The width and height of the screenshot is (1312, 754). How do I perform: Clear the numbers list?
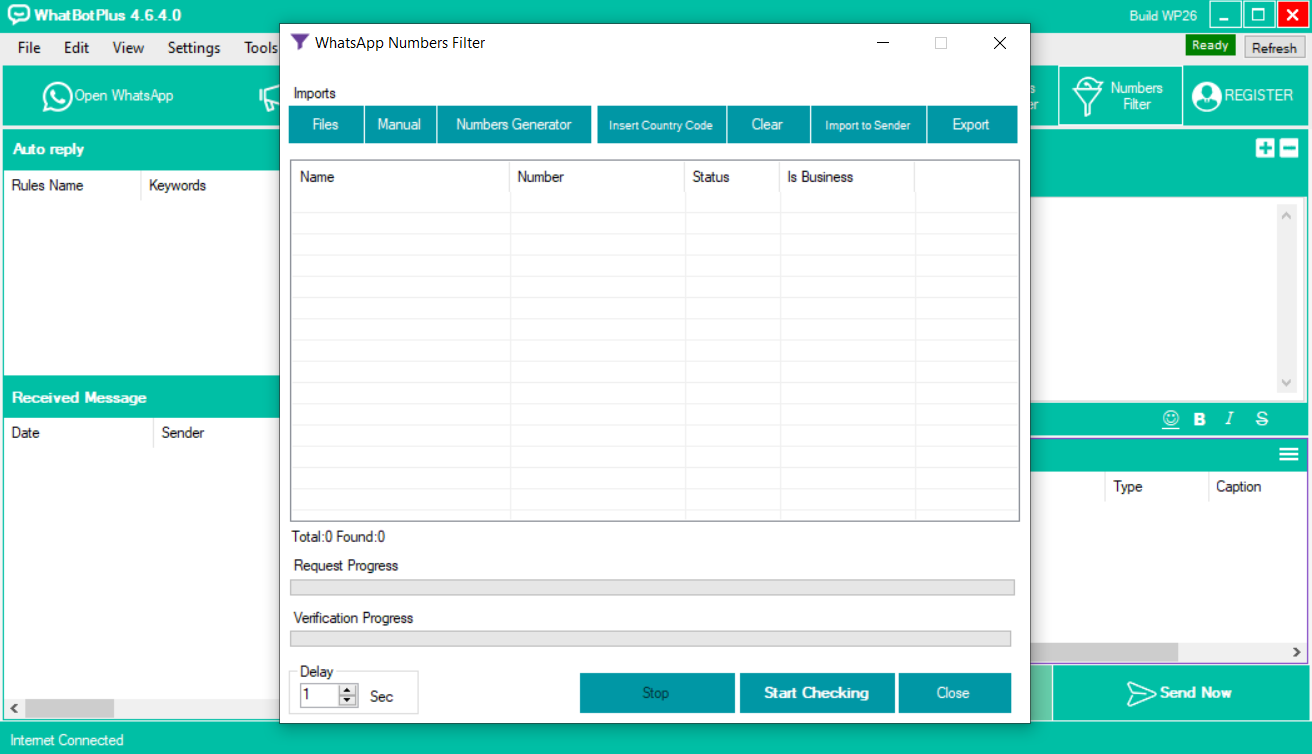(x=767, y=125)
